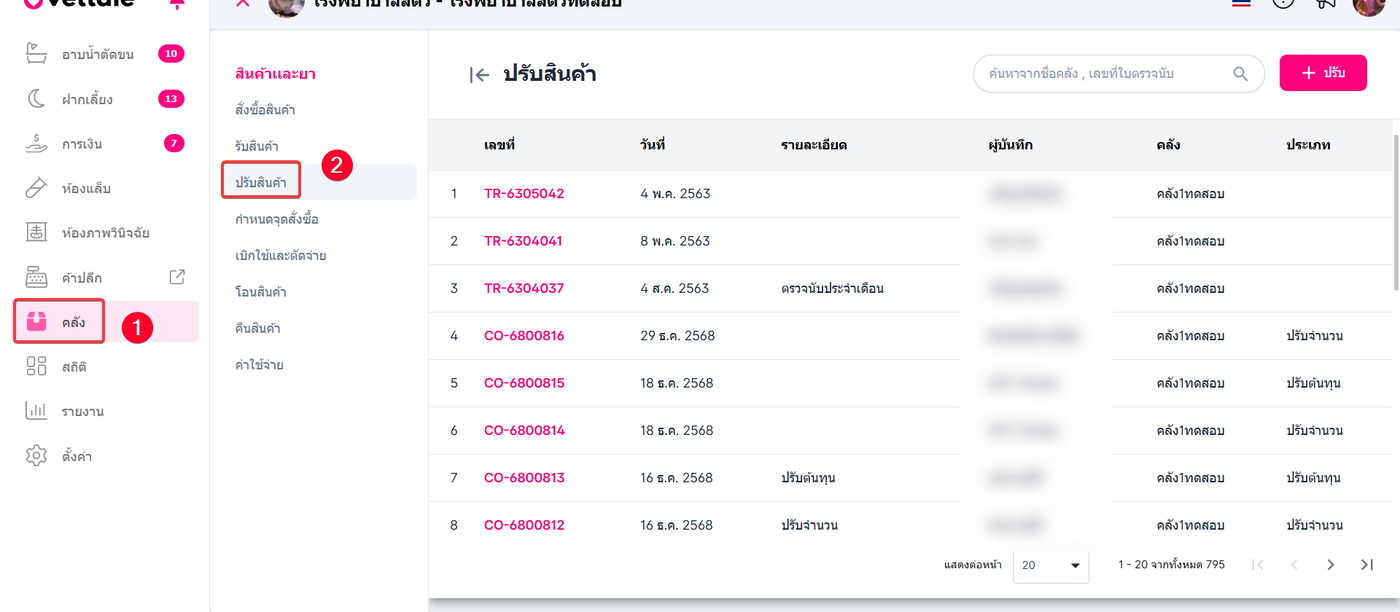Viewport: 1400px width, 612px height.
Task: Click the อาบน้ำตัดขน bathtub icon
Action: point(37,54)
